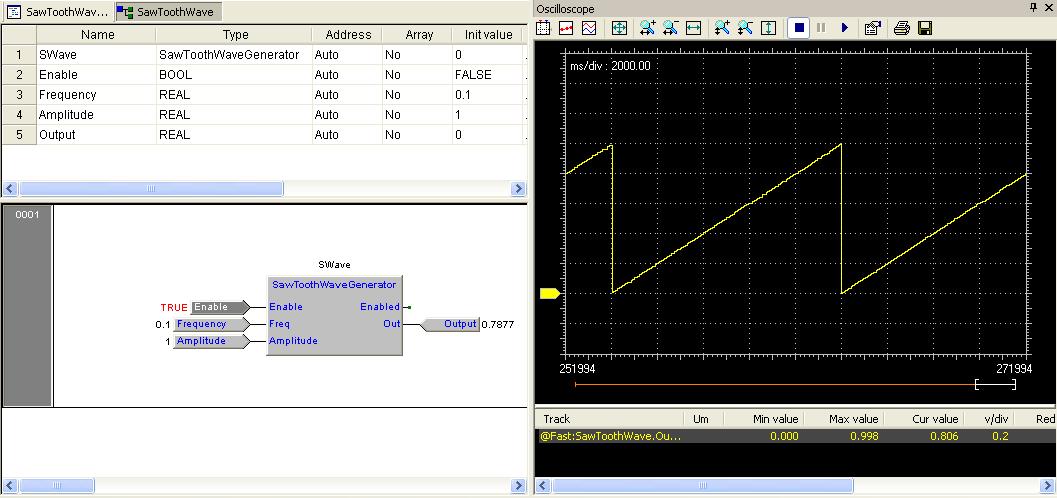Image resolution: width=1057 pixels, height=498 pixels.
Task: Save the oscilloscope data with floppy icon
Action: (x=926, y=28)
